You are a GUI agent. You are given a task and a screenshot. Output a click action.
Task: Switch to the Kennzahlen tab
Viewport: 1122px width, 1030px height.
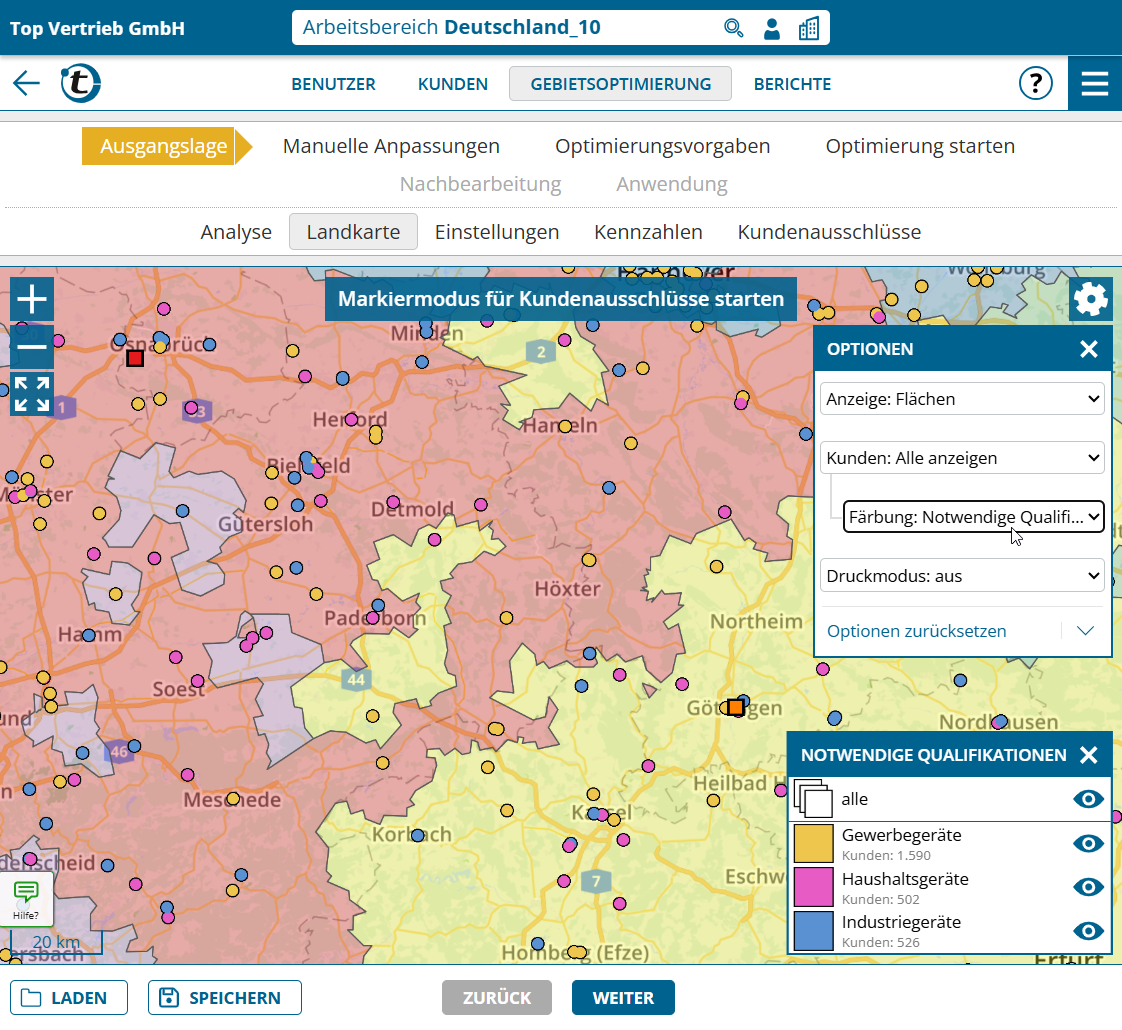point(648,232)
